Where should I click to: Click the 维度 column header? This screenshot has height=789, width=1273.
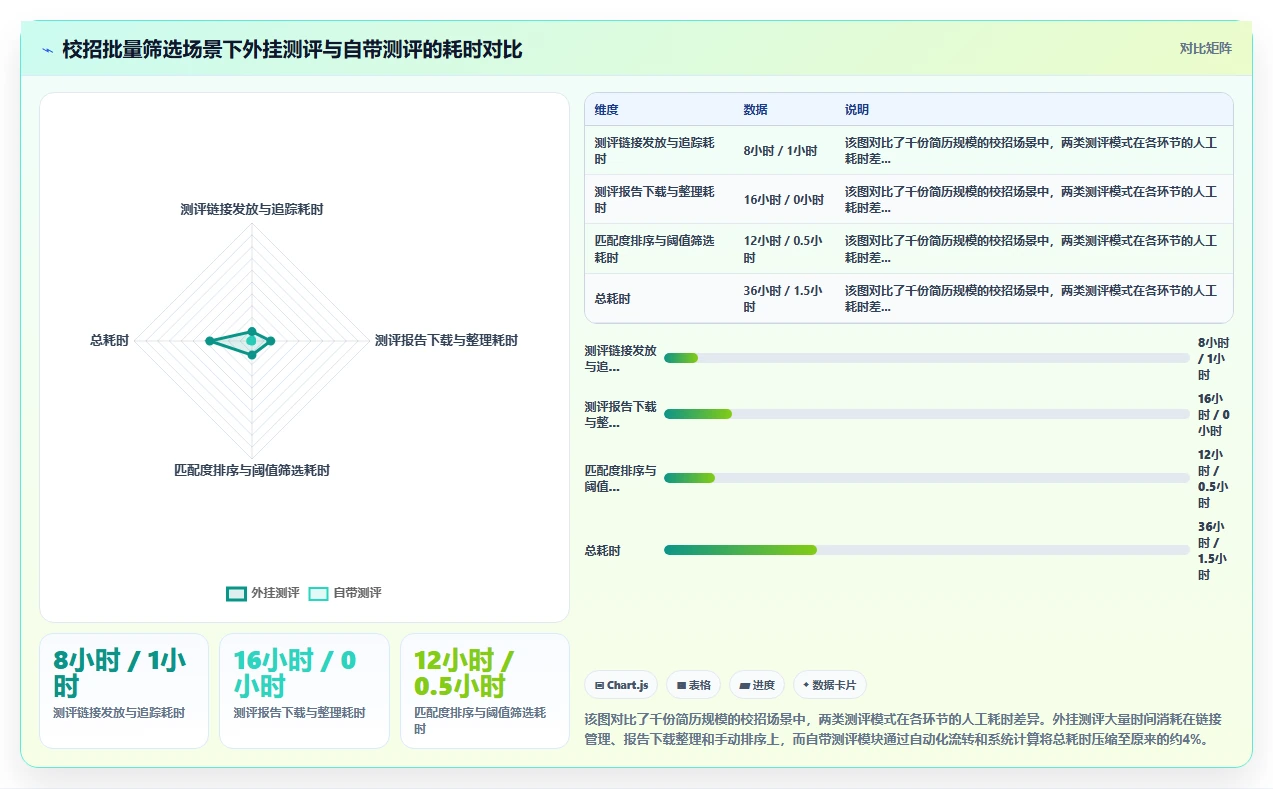[606, 110]
